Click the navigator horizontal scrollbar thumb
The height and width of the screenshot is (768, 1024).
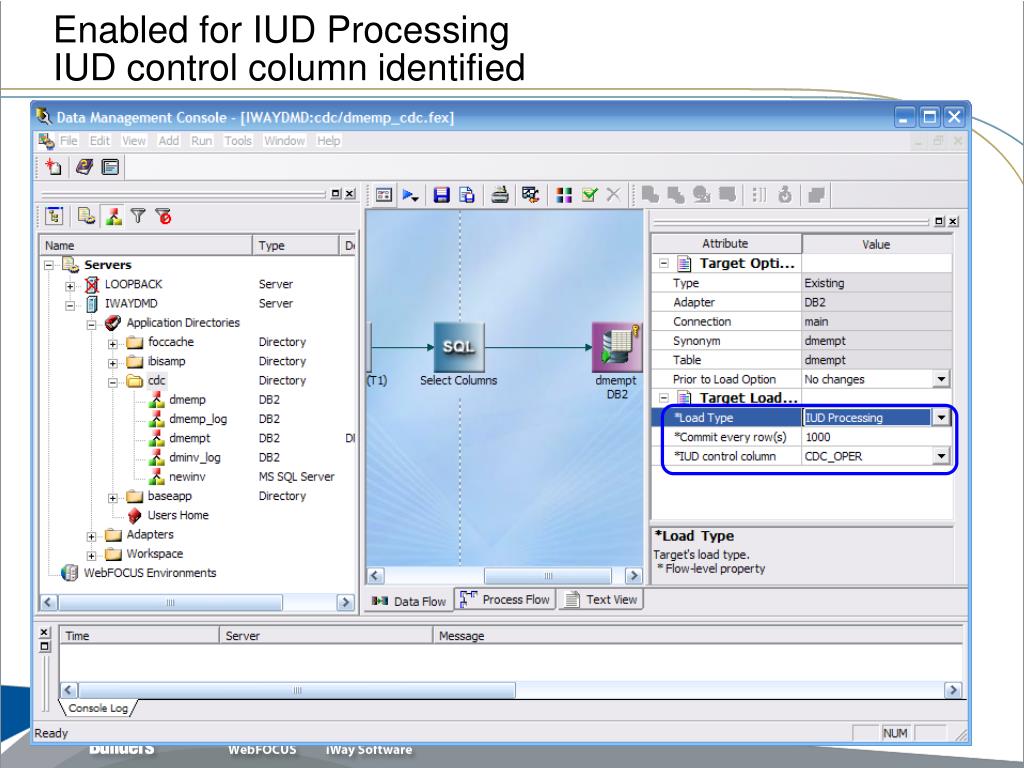[x=170, y=602]
